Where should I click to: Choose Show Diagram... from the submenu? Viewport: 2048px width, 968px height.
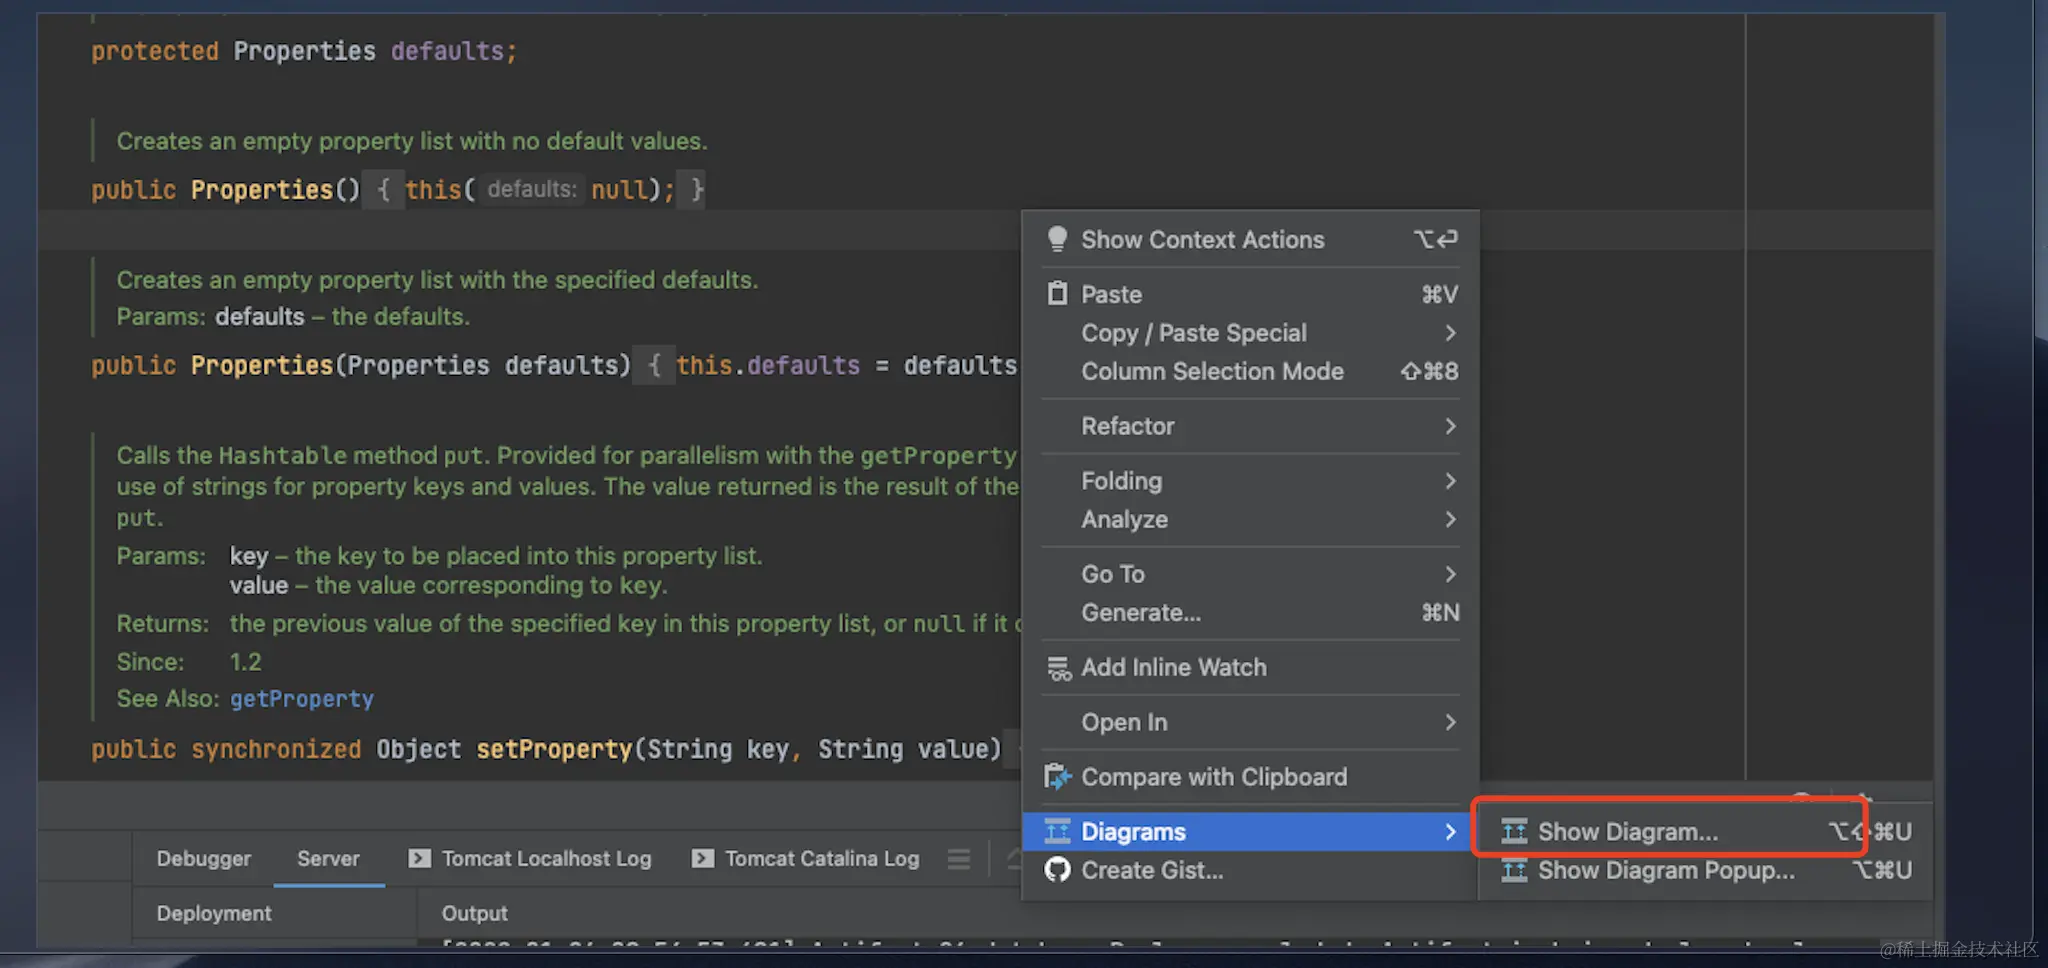pyautogui.click(x=1627, y=832)
